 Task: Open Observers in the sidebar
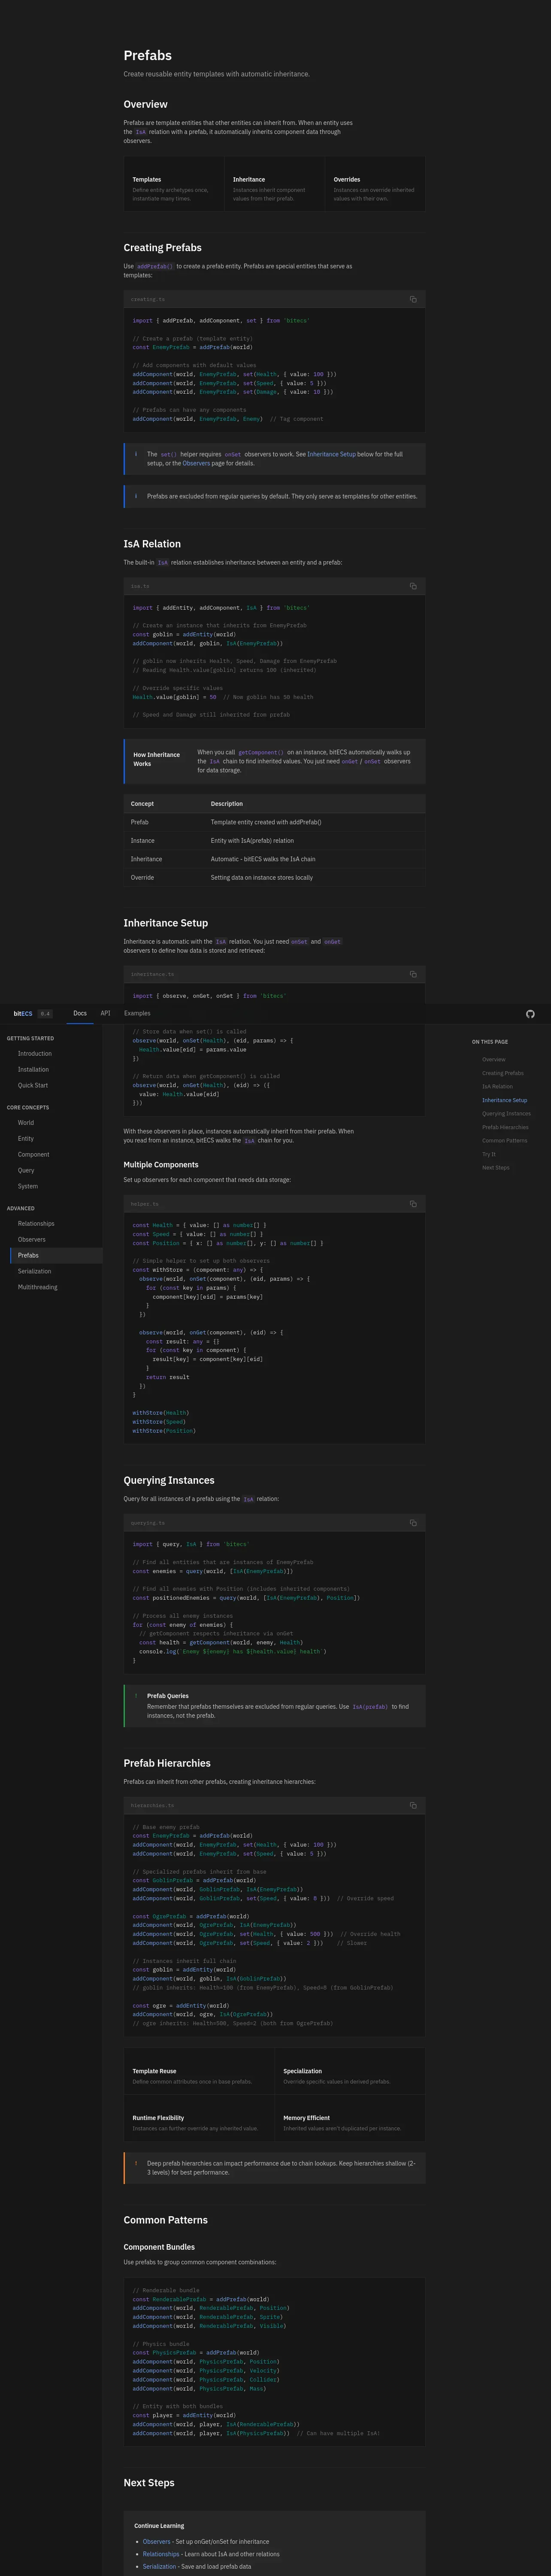pyautogui.click(x=32, y=1239)
